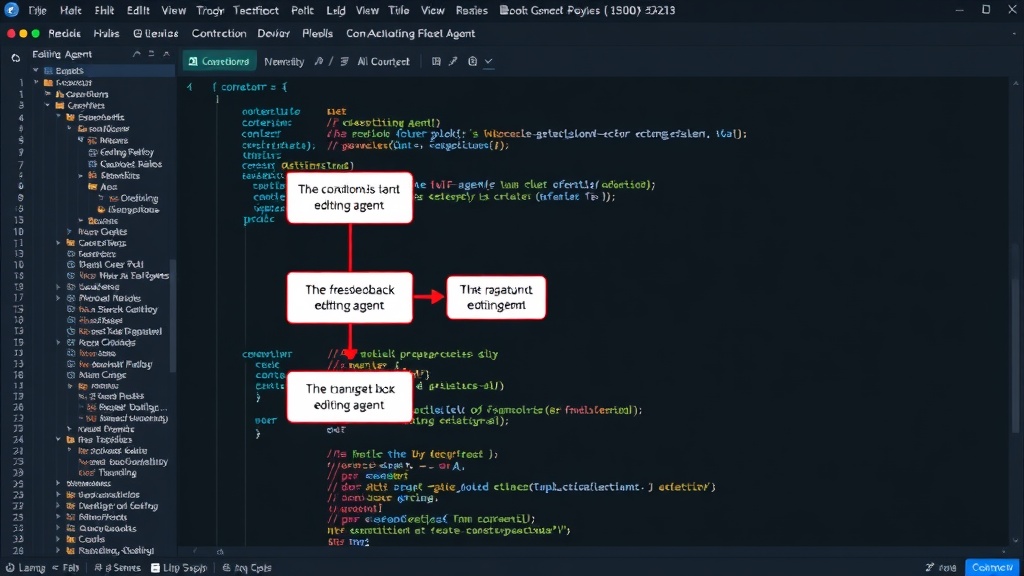Collapse panel using middle header icon of Editing Agent

coord(151,54)
